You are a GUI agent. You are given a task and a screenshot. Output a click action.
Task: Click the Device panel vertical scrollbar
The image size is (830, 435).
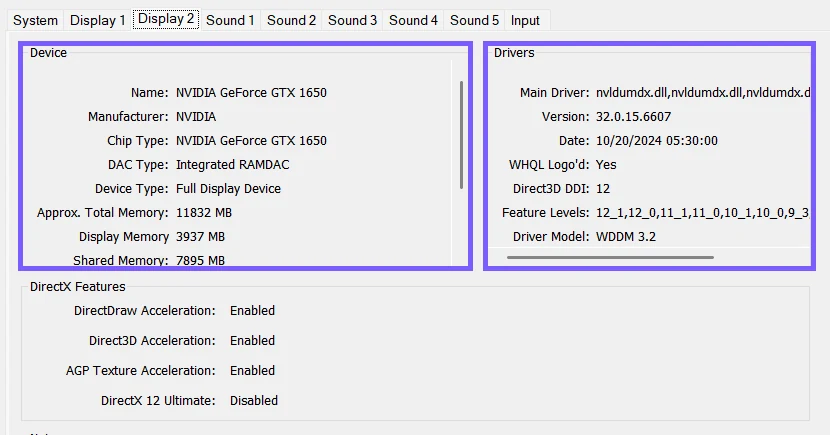pyautogui.click(x=462, y=135)
